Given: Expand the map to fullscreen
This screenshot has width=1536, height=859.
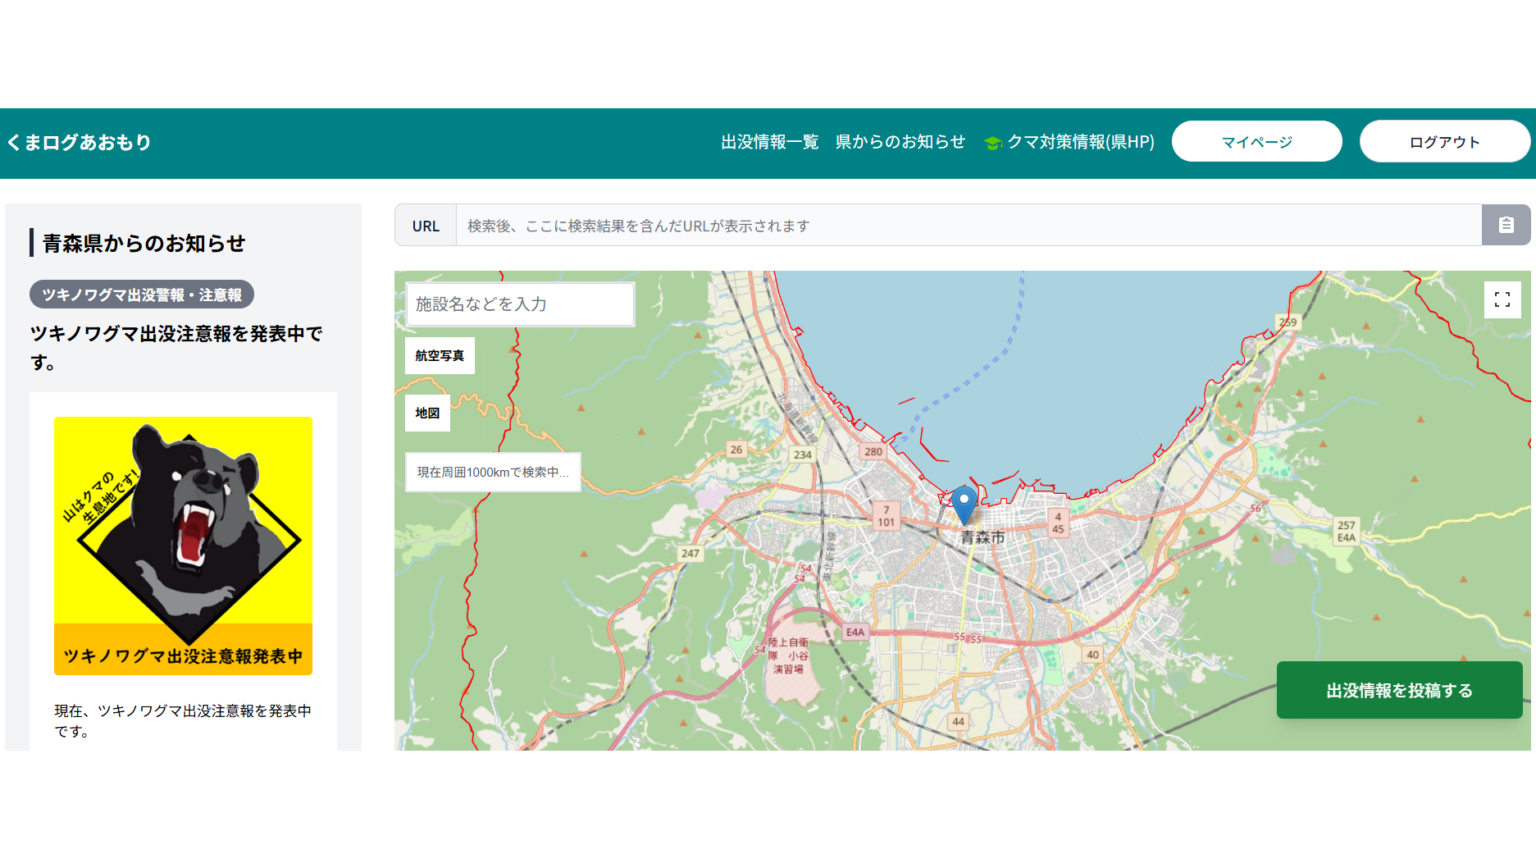Looking at the screenshot, I should pyautogui.click(x=1502, y=299).
